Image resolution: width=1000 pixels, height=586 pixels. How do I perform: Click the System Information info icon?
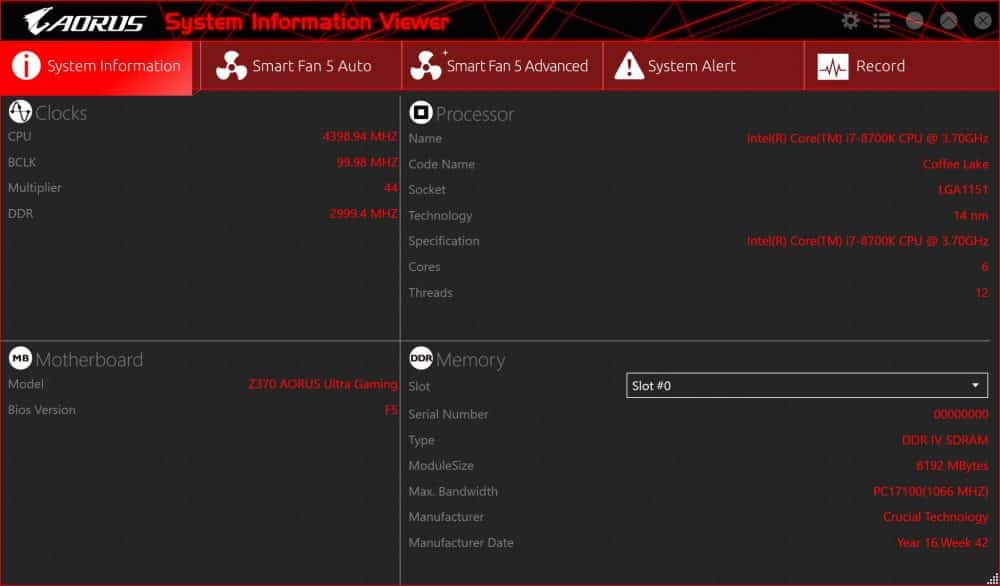tap(26, 66)
